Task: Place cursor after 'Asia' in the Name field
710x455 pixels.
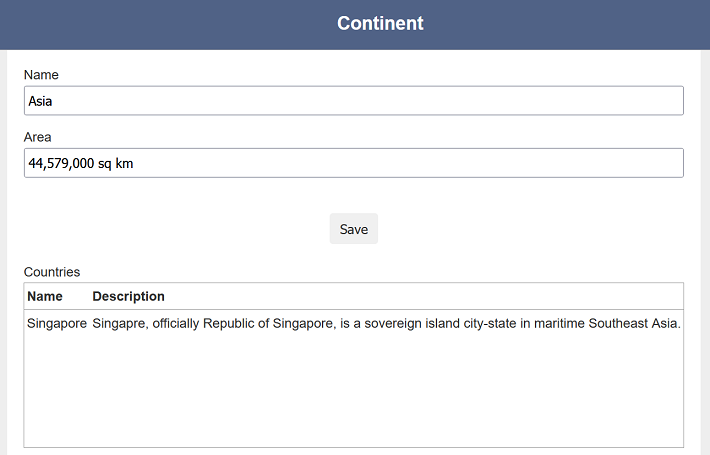Action: [53, 101]
